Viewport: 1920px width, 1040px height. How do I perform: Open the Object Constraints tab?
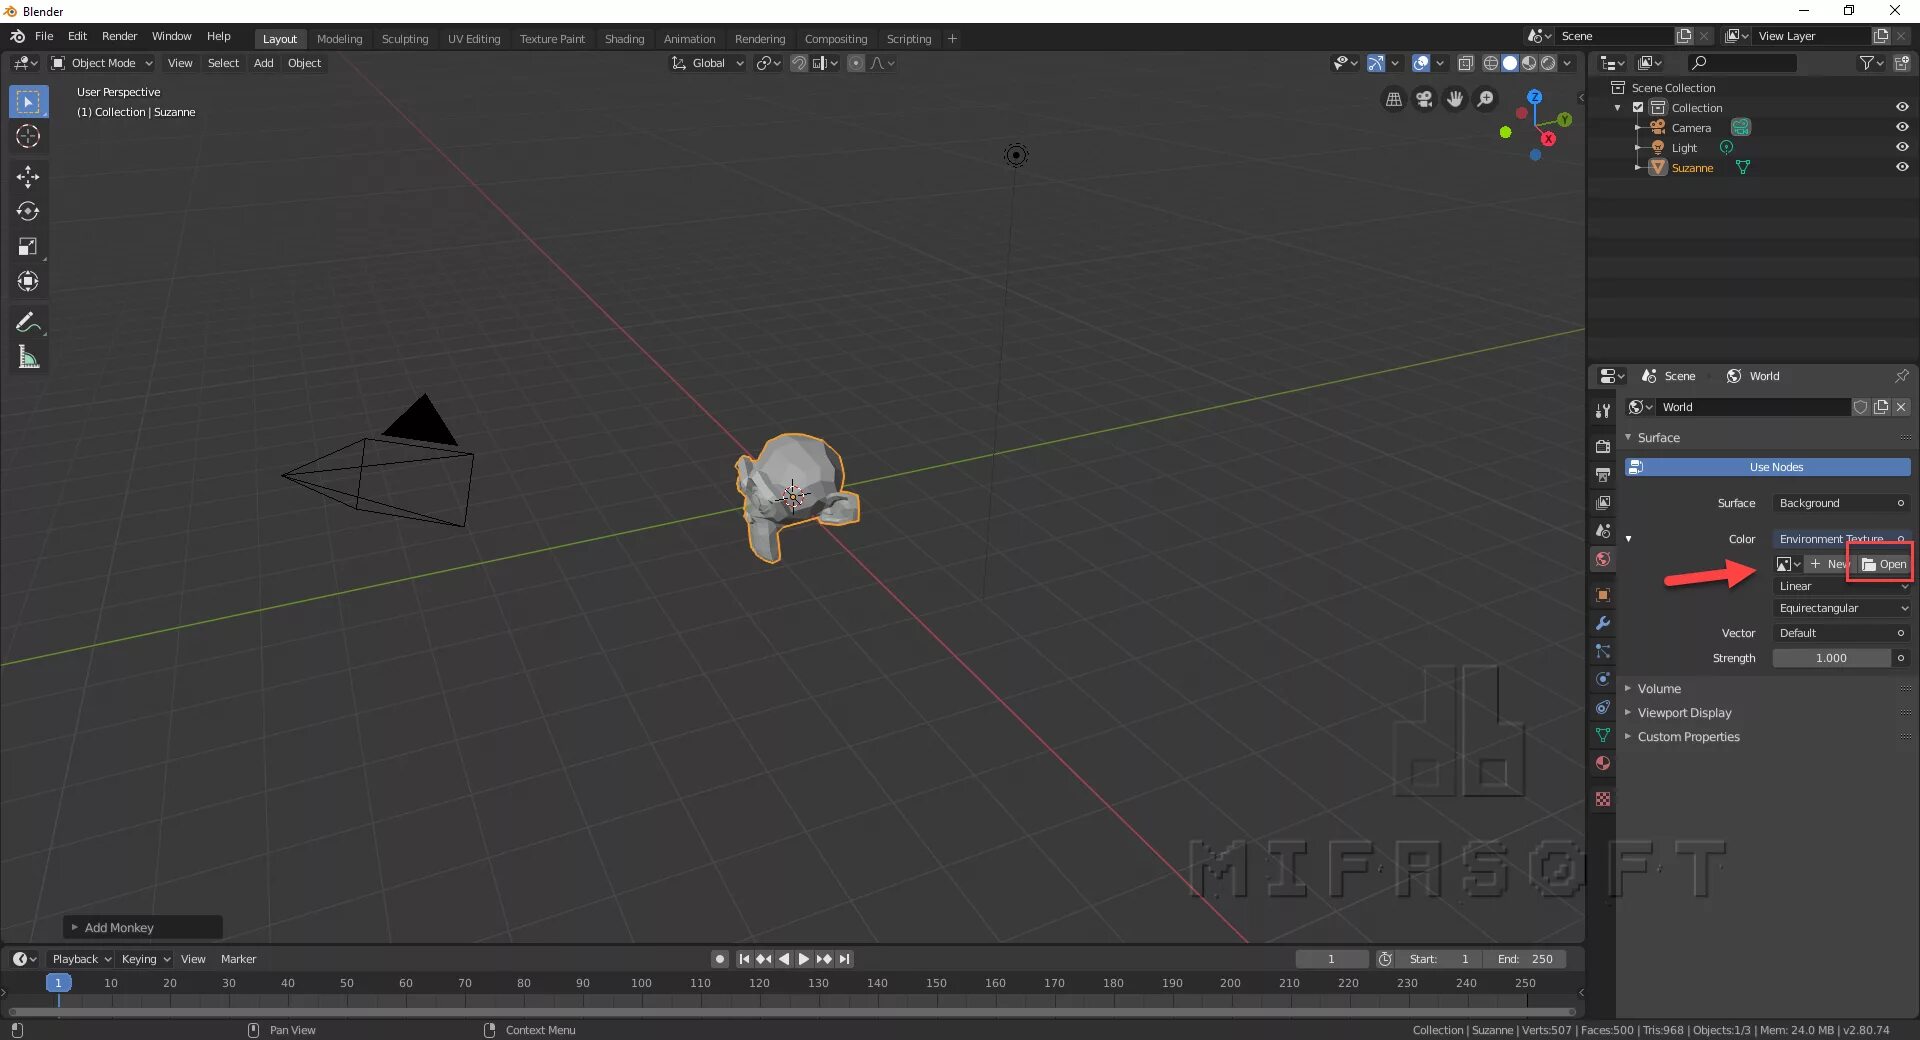[1603, 707]
